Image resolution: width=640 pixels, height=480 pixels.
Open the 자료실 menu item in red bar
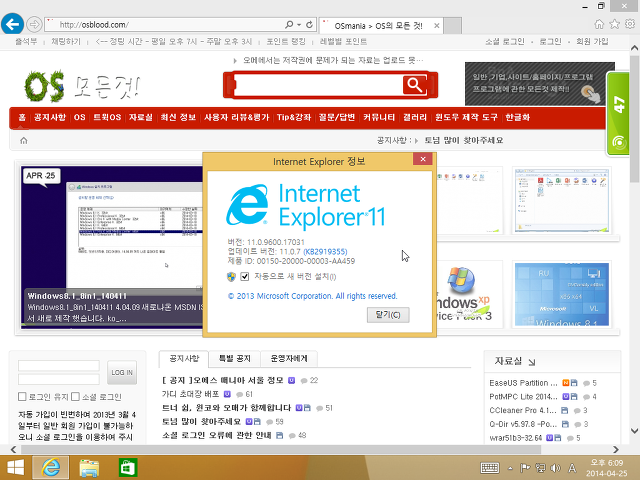pyautogui.click(x=140, y=118)
